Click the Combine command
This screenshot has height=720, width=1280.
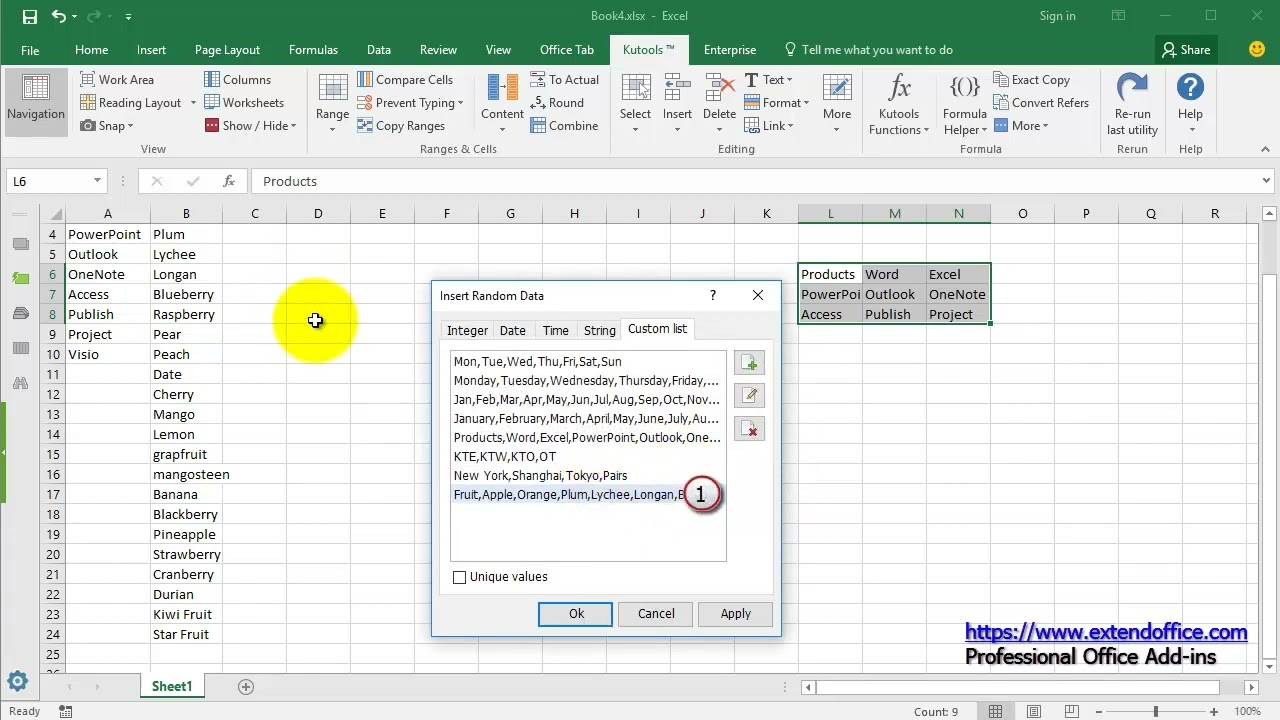tap(563, 126)
